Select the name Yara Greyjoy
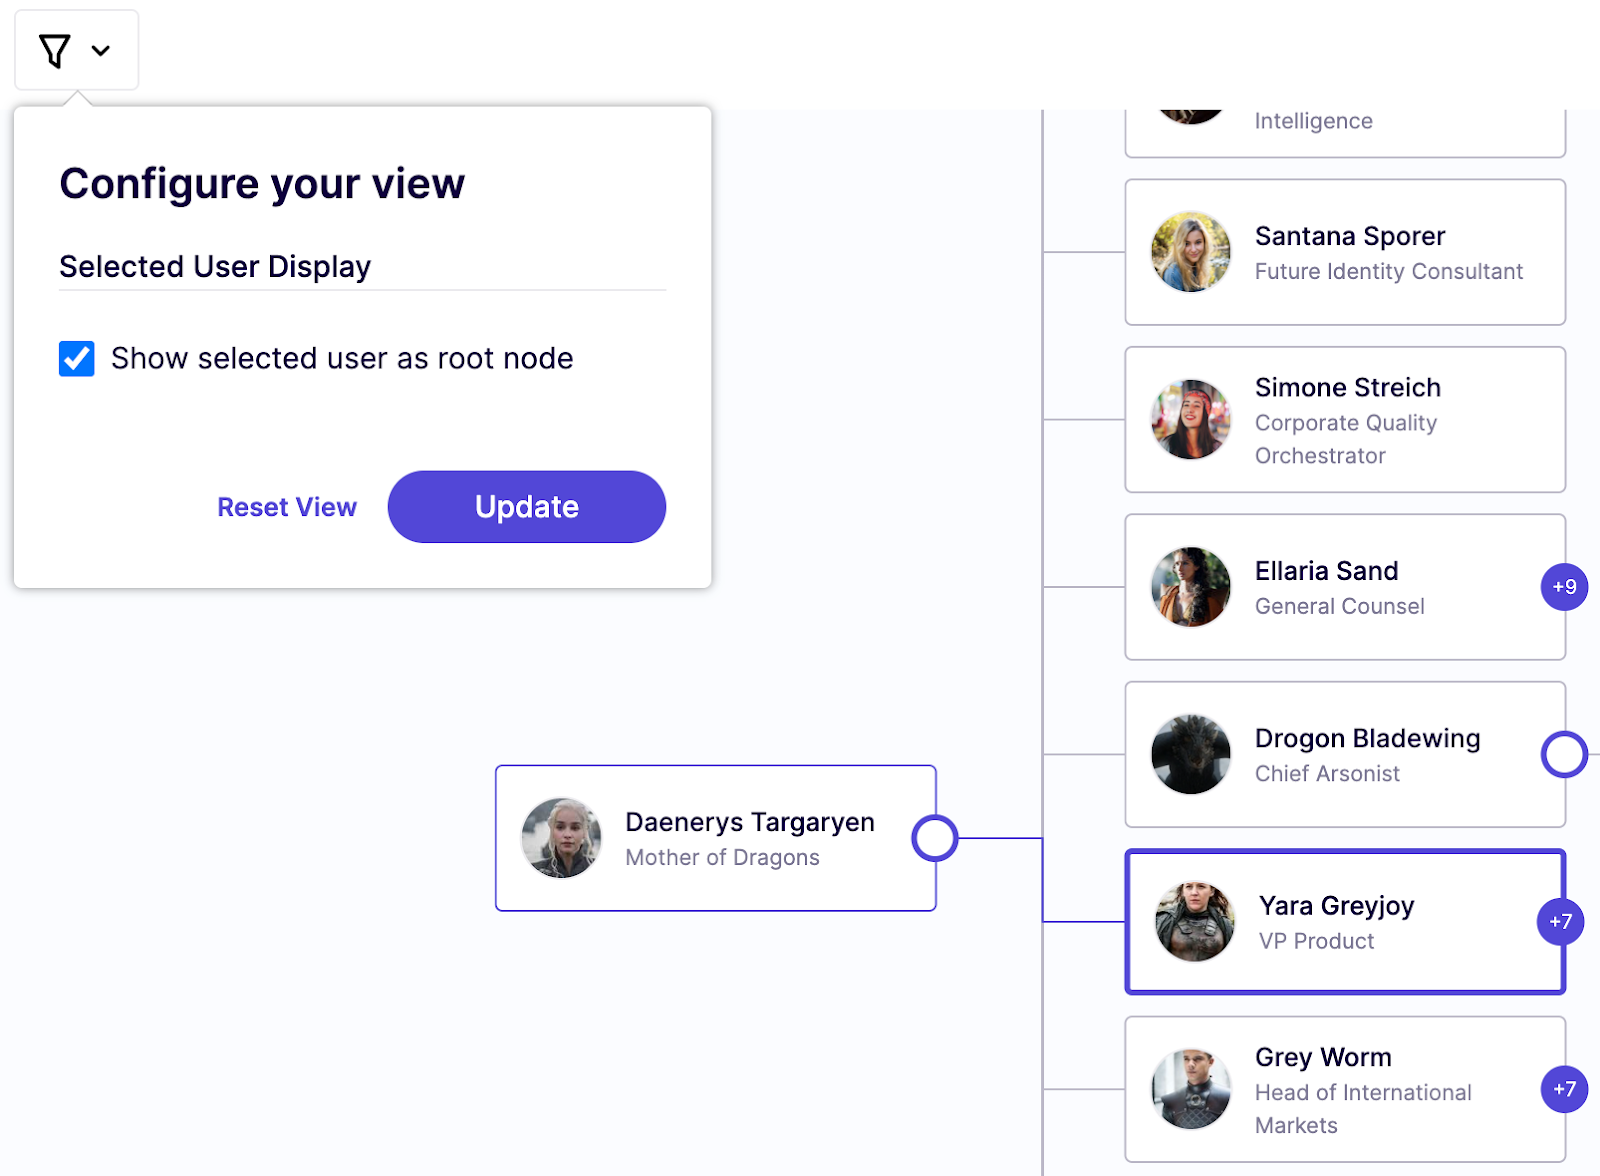This screenshot has width=1600, height=1176. [x=1337, y=906]
